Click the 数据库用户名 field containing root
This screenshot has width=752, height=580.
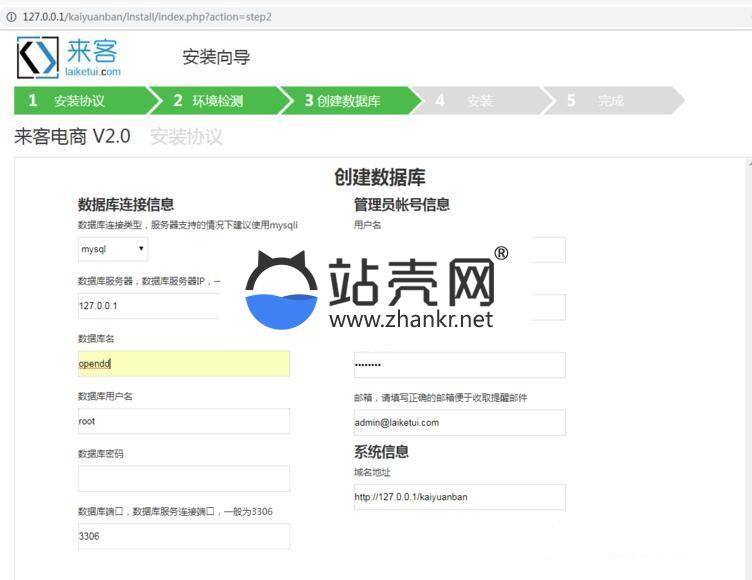(x=184, y=421)
